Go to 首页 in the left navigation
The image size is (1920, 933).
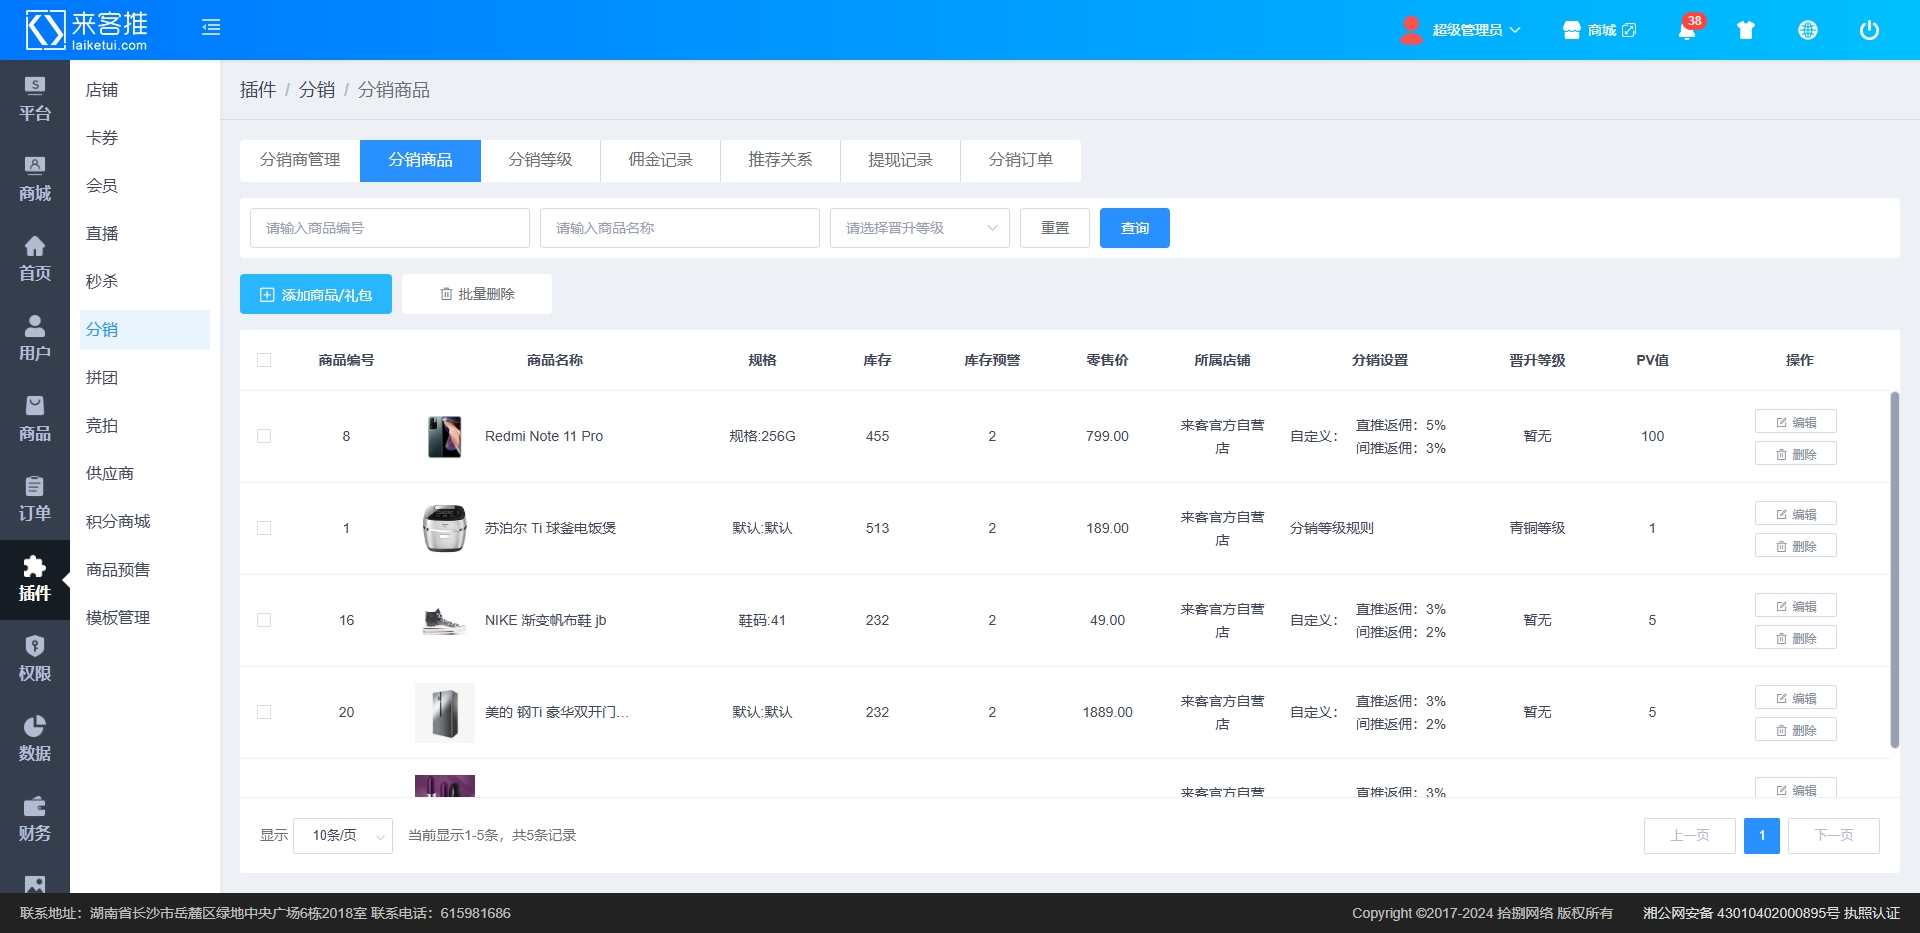pyautogui.click(x=35, y=259)
